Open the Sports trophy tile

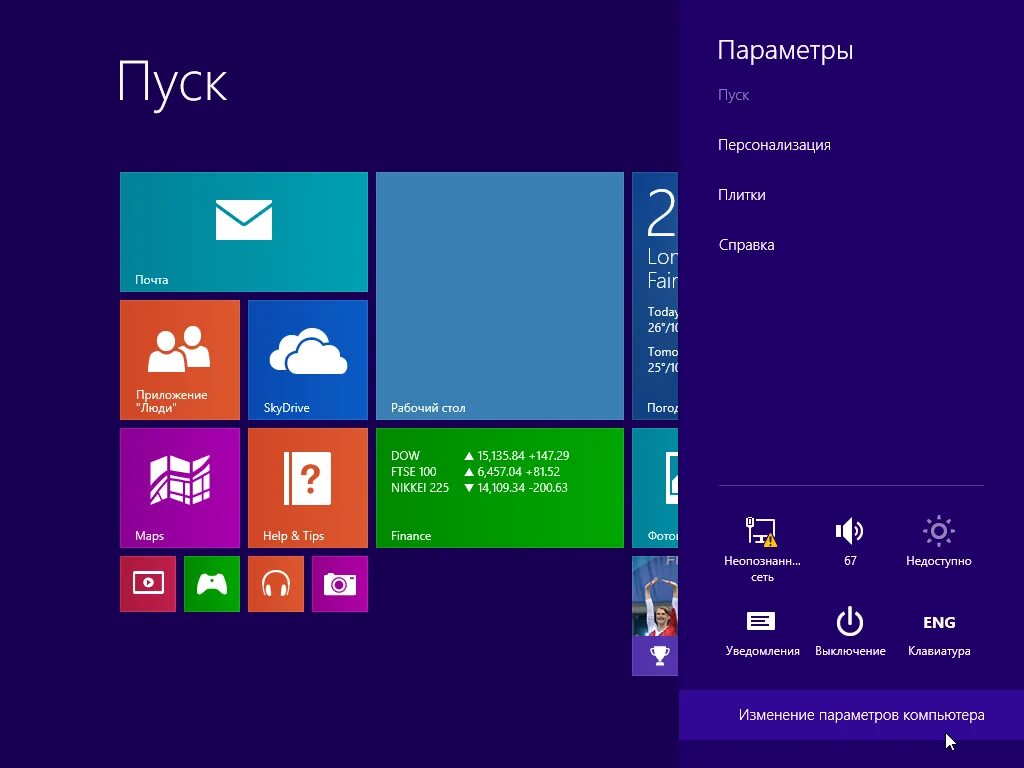[x=655, y=616]
